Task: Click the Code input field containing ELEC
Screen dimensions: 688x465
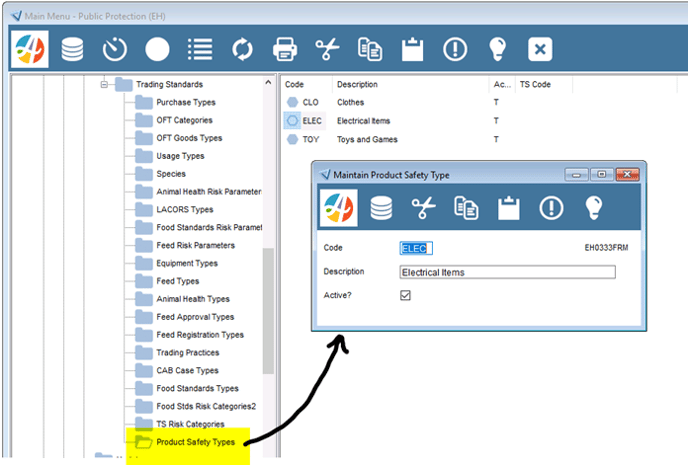Action: pos(416,248)
